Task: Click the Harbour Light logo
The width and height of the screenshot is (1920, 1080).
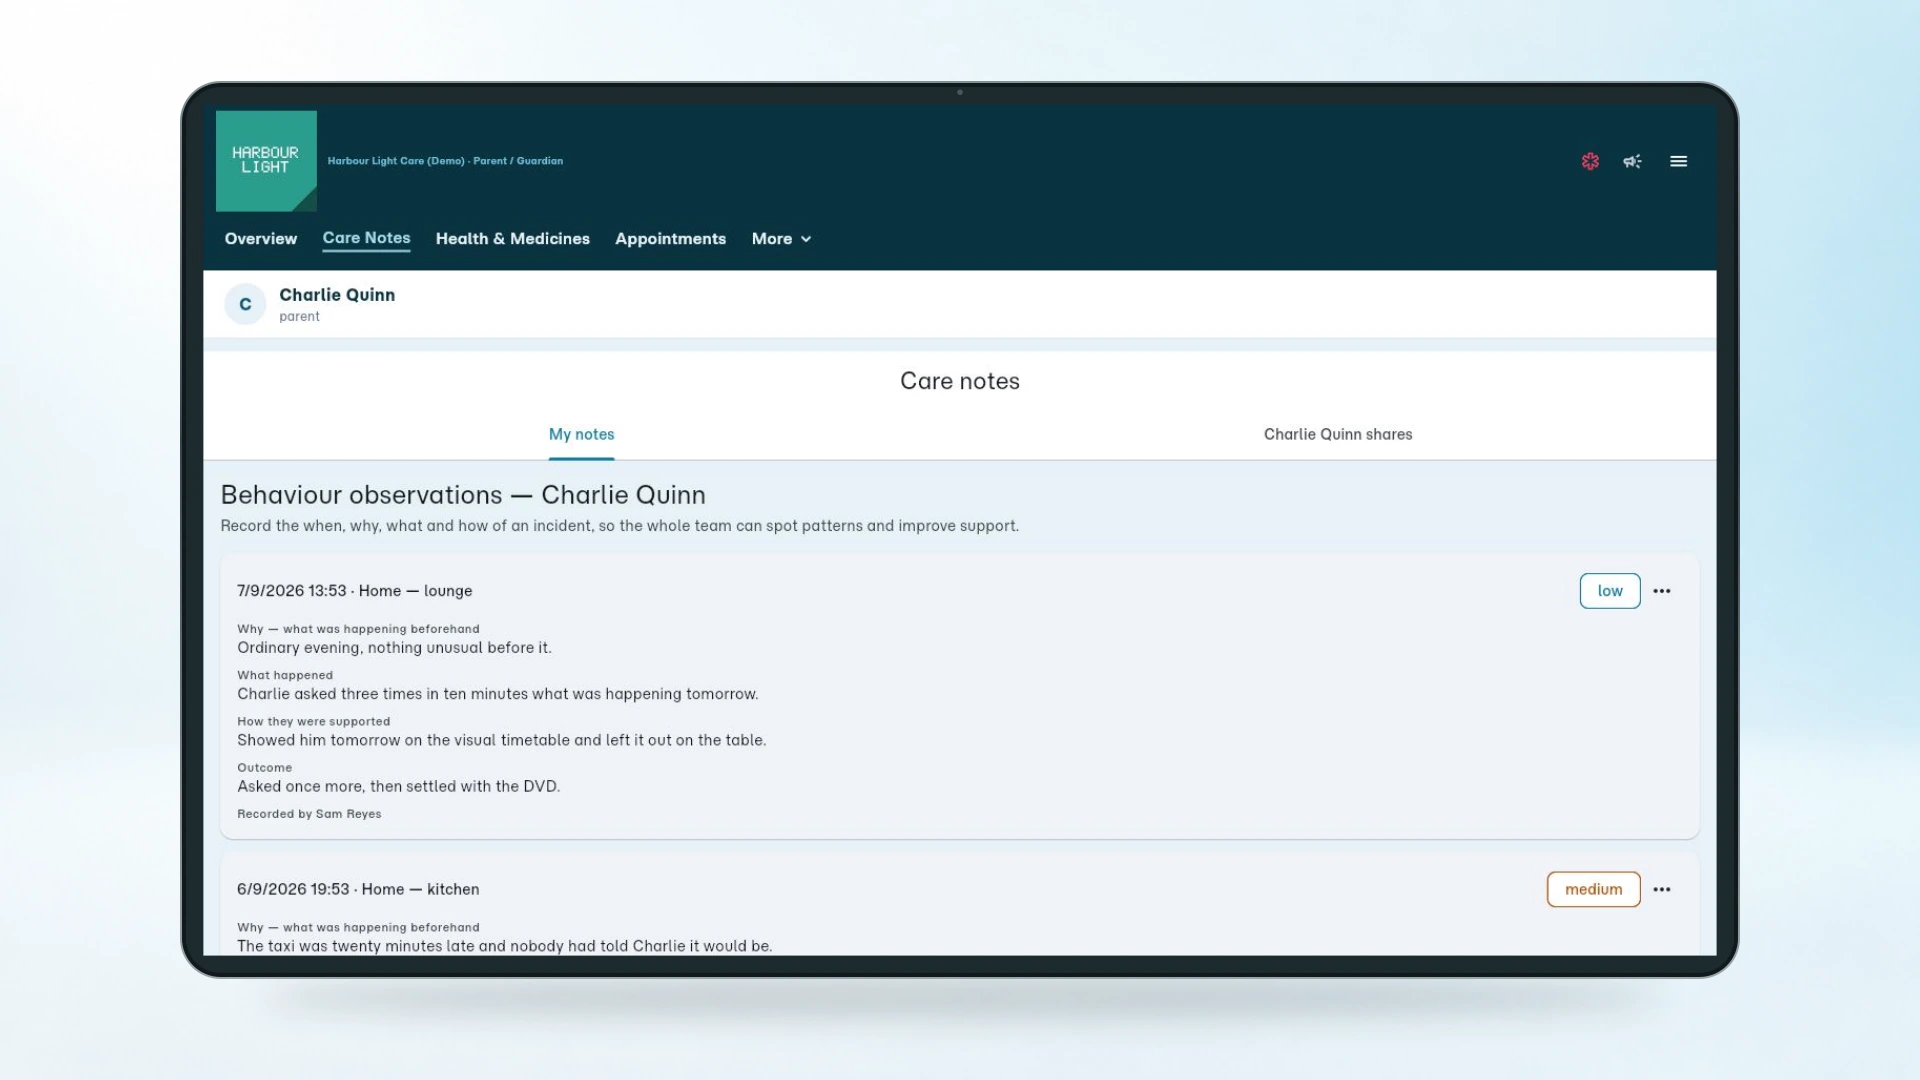Action: 266,161
